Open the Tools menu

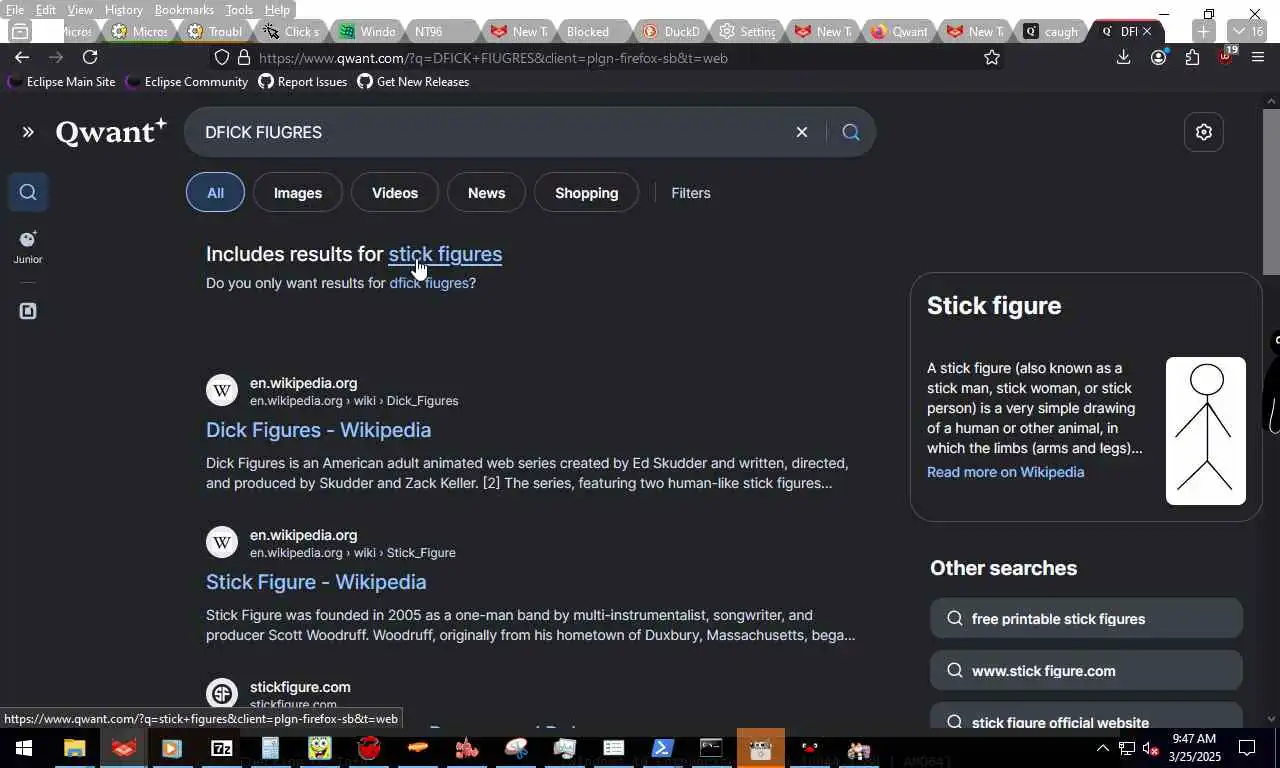coord(239,9)
